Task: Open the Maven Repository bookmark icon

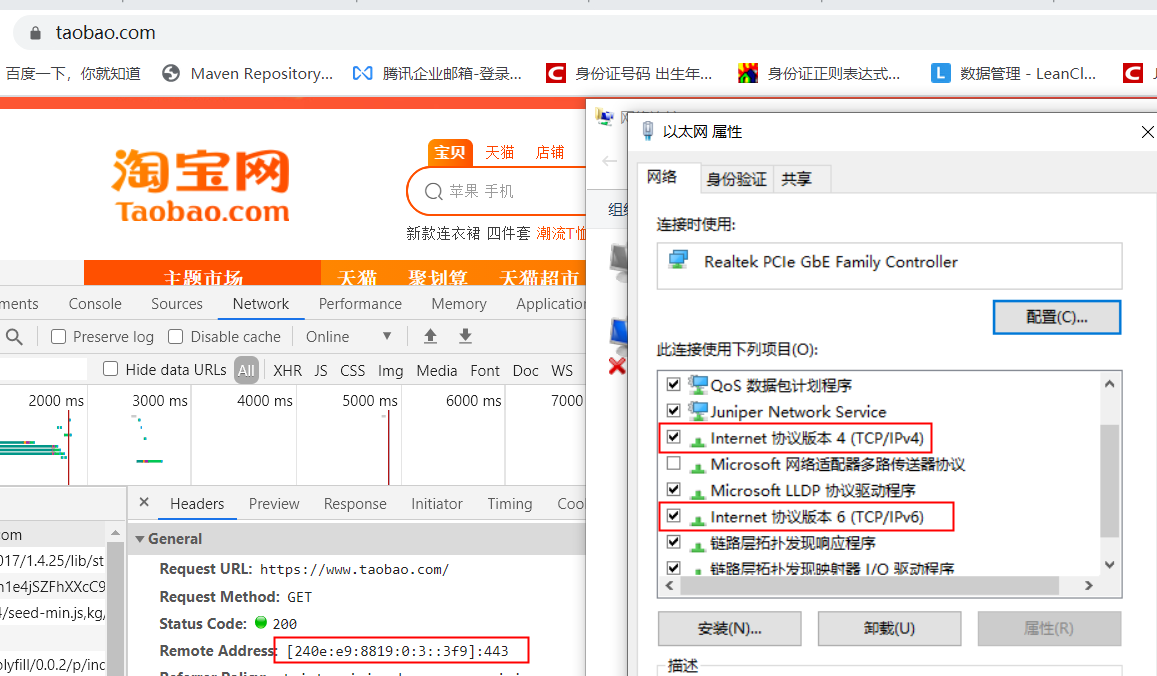Action: (x=171, y=73)
